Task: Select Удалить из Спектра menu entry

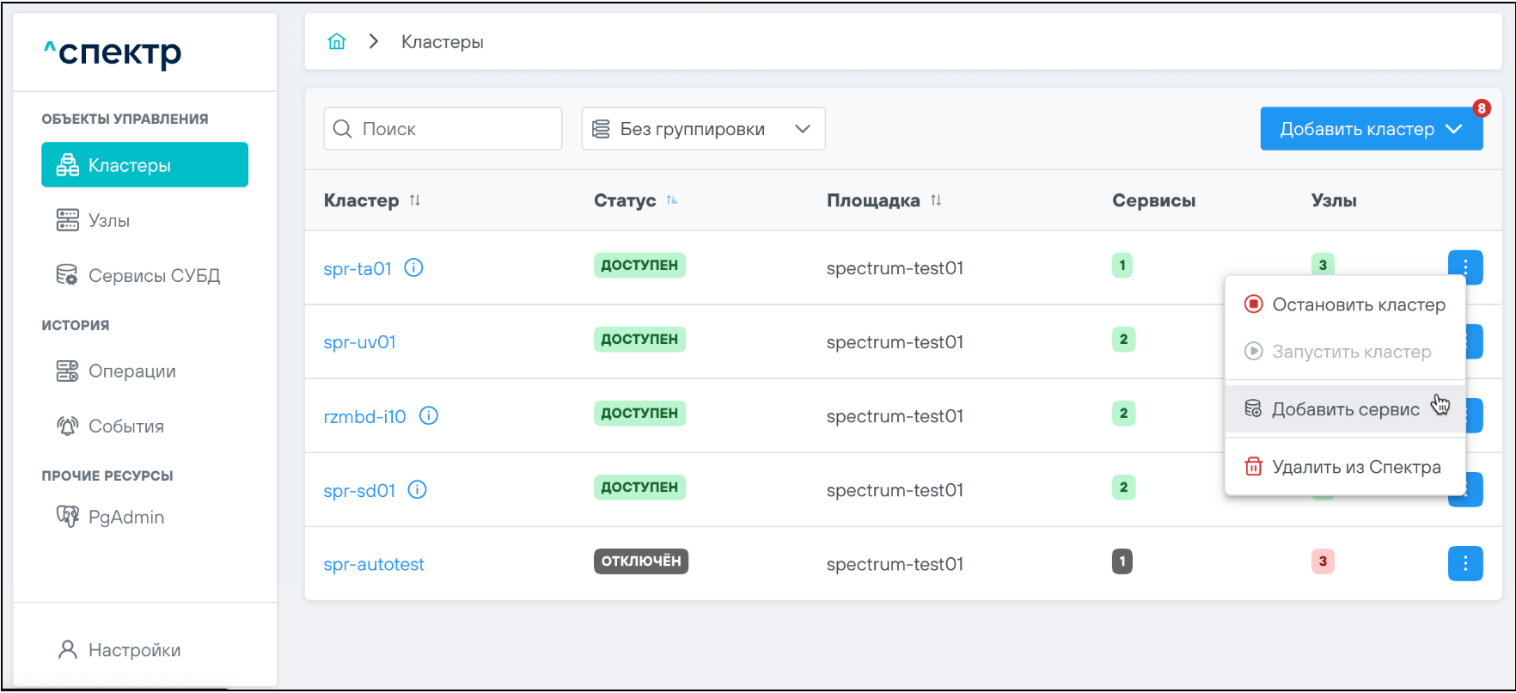Action: [1345, 467]
